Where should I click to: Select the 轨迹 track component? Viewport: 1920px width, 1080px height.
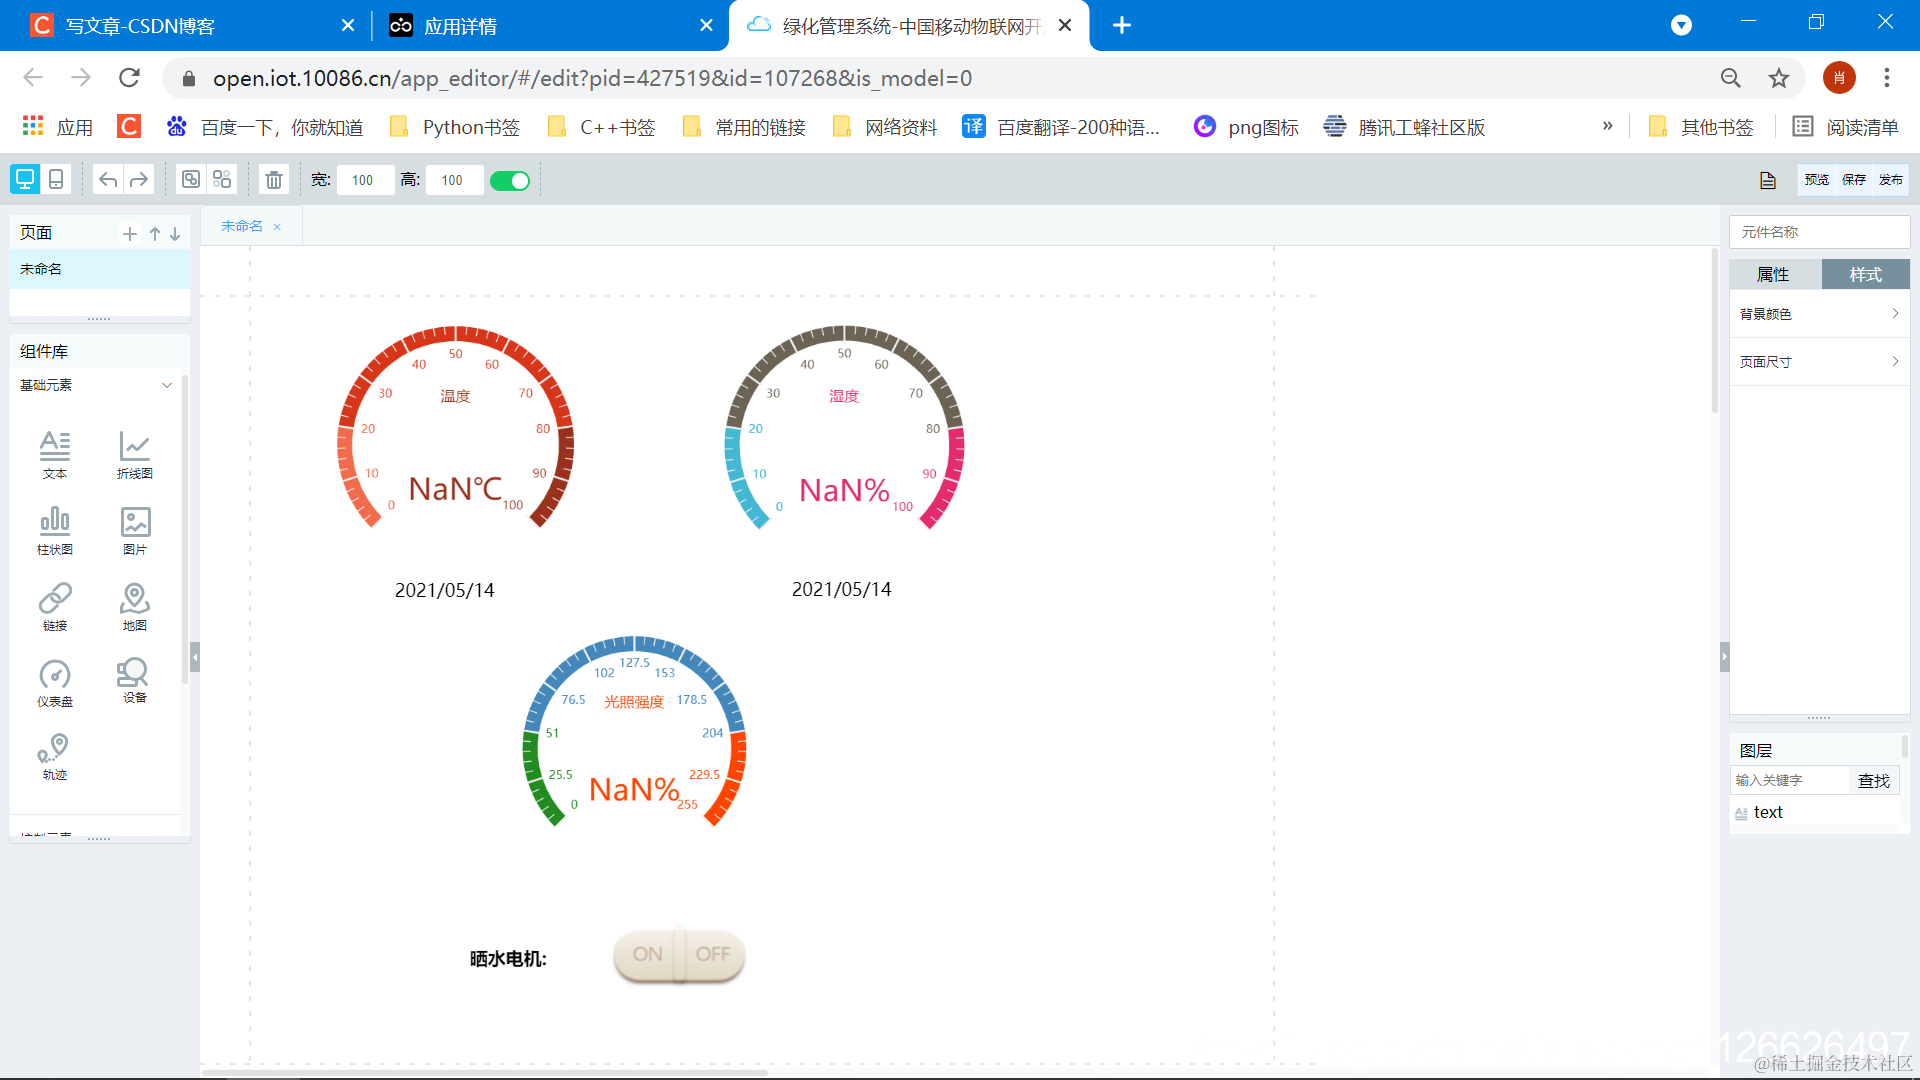point(55,756)
